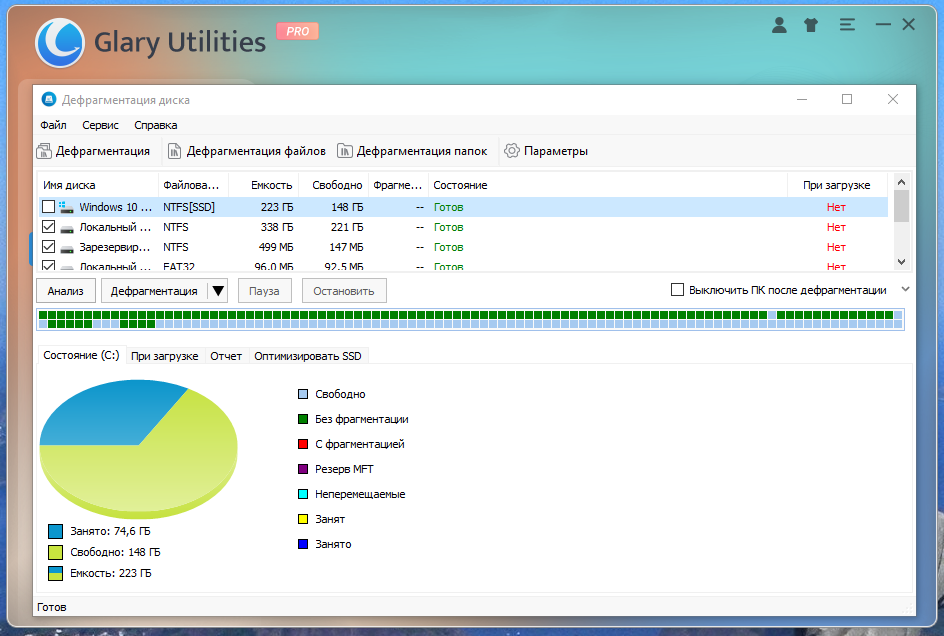944x636 pixels.
Task: Click the Состояние column header
Action: tap(607, 185)
